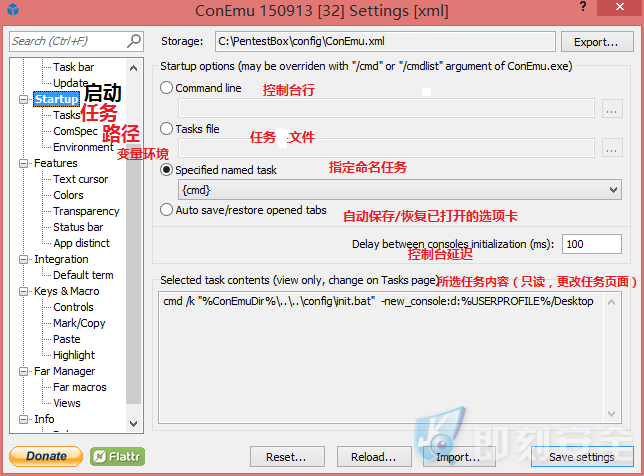Collapse the Features tree node
The image size is (644, 476).
click(23, 163)
